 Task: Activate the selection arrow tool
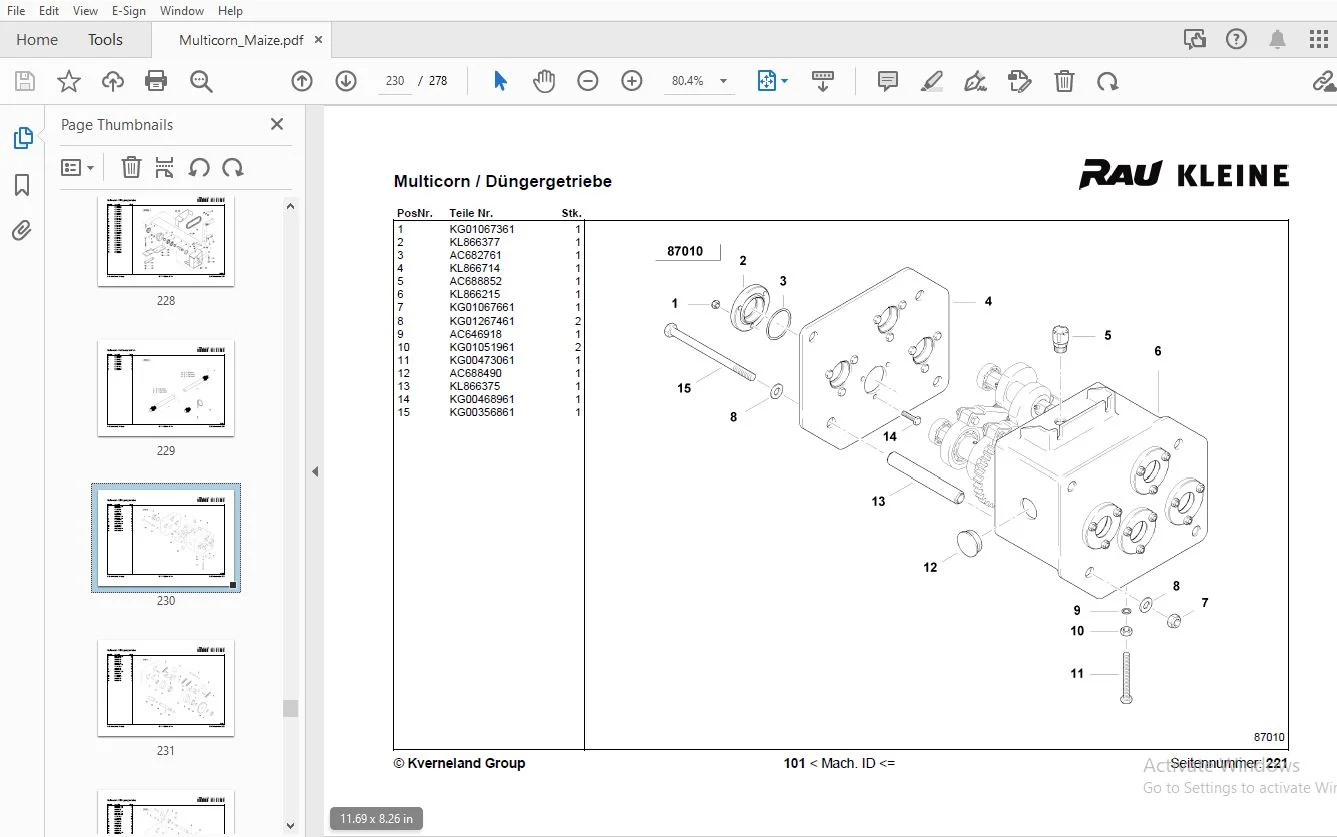tap(501, 81)
